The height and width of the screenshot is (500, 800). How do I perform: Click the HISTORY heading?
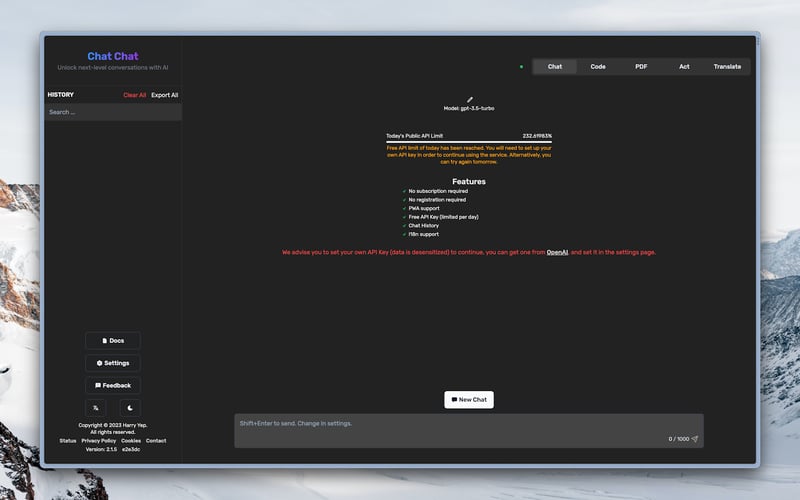[61, 94]
